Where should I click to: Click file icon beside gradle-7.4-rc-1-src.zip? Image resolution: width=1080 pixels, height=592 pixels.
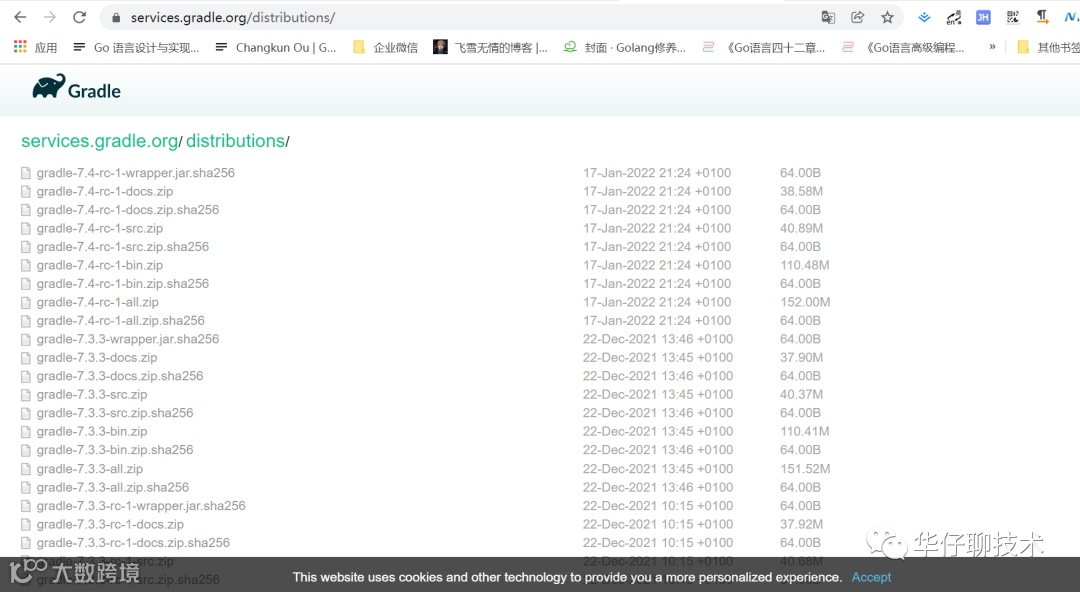26,228
